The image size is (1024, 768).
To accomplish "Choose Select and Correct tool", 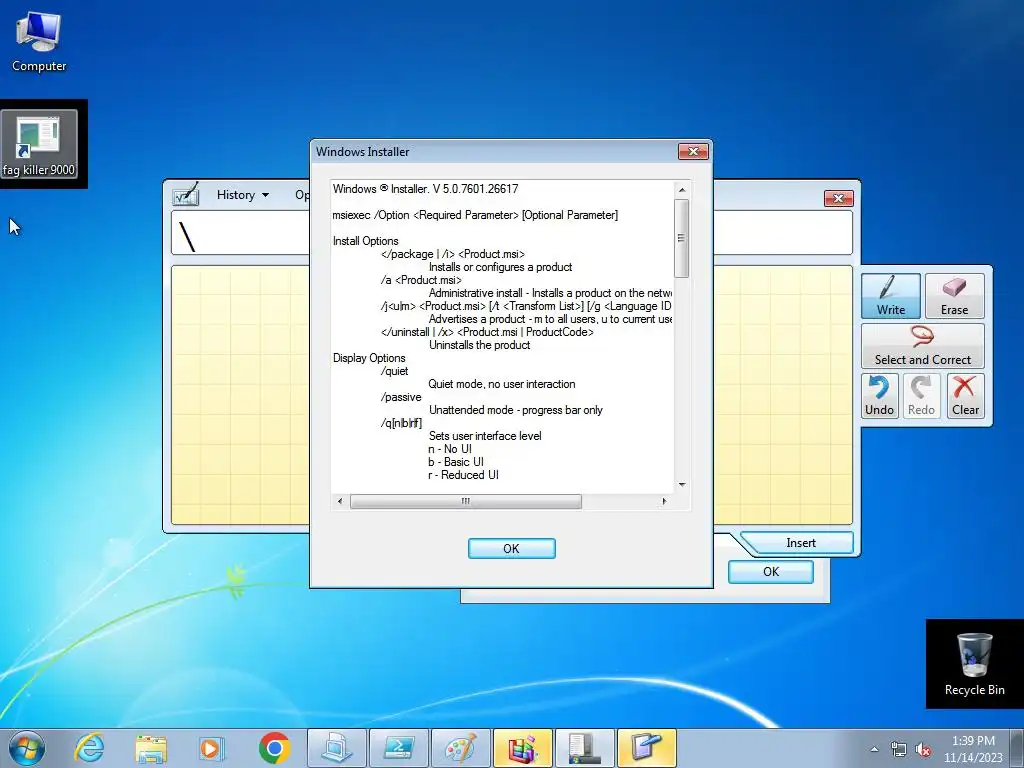I will (x=922, y=346).
